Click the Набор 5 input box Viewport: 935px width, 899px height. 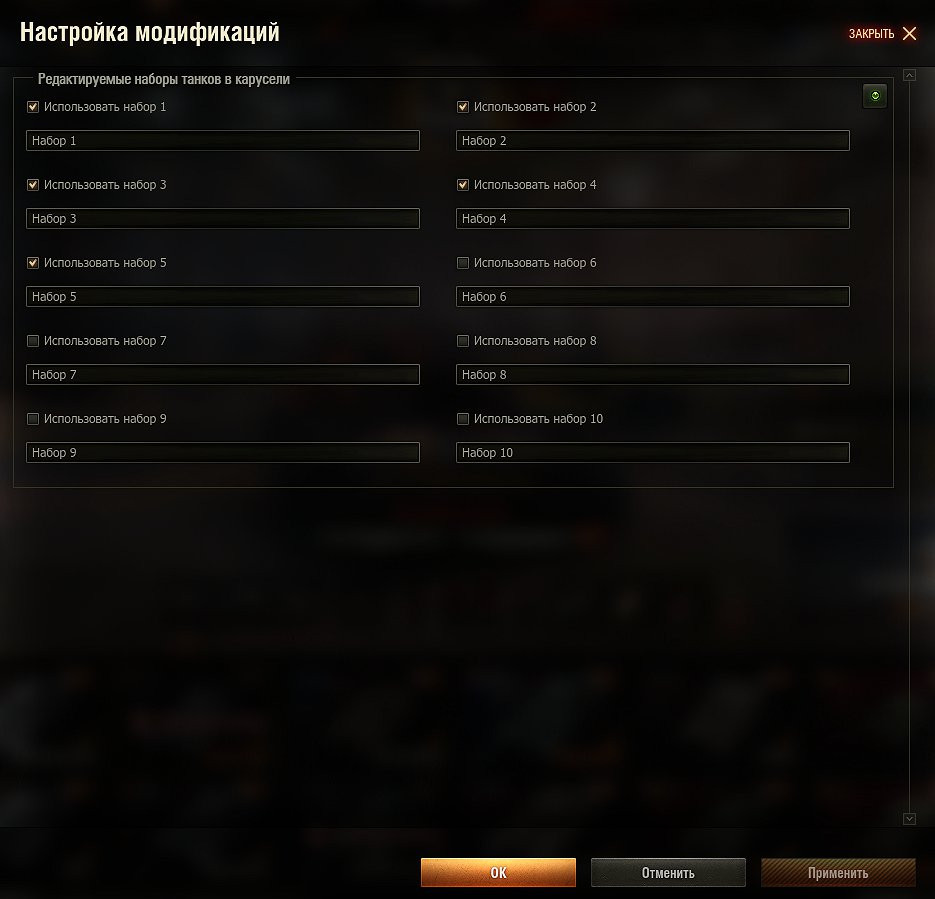(223, 297)
